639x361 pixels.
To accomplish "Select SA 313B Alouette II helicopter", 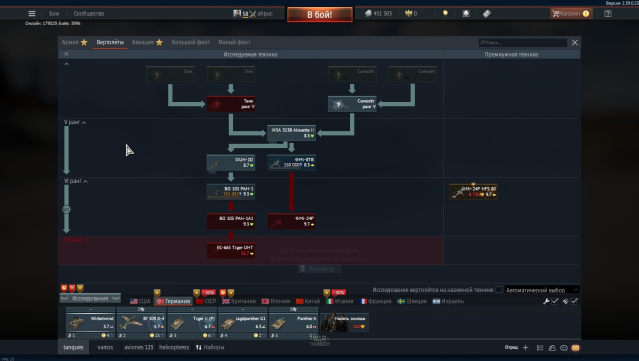I will click(x=291, y=133).
